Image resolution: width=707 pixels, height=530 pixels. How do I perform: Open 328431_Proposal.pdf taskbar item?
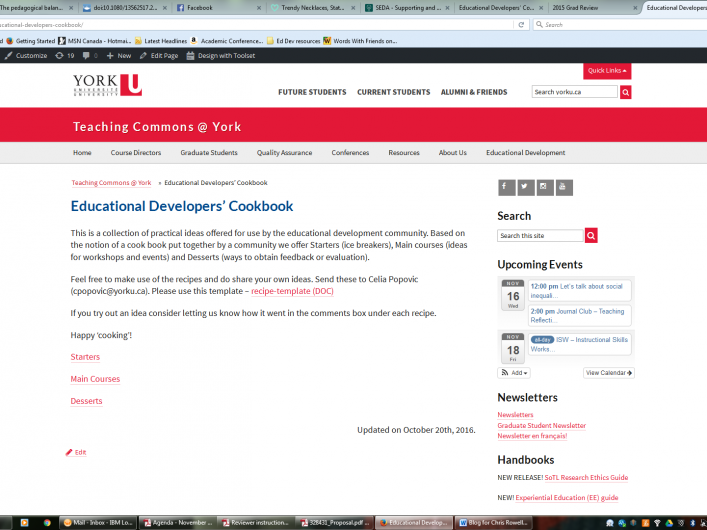335,523
